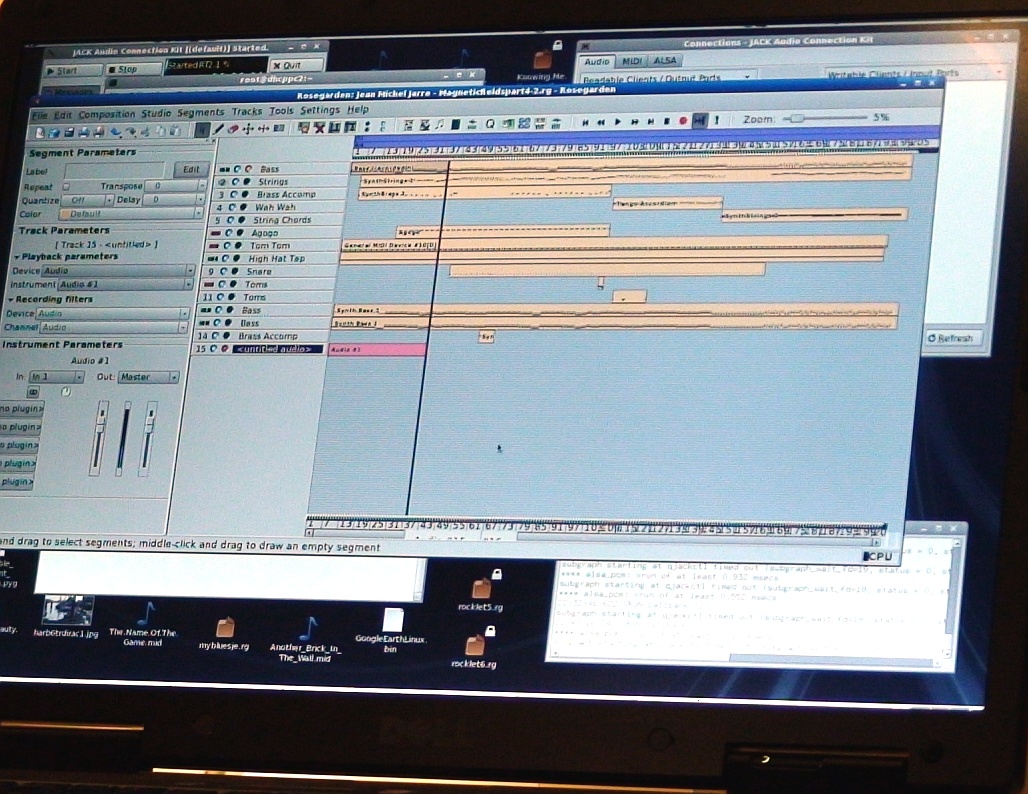Switch to the MIDI tab in Connections window
Viewport: 1028px width, 794px height.
(632, 61)
